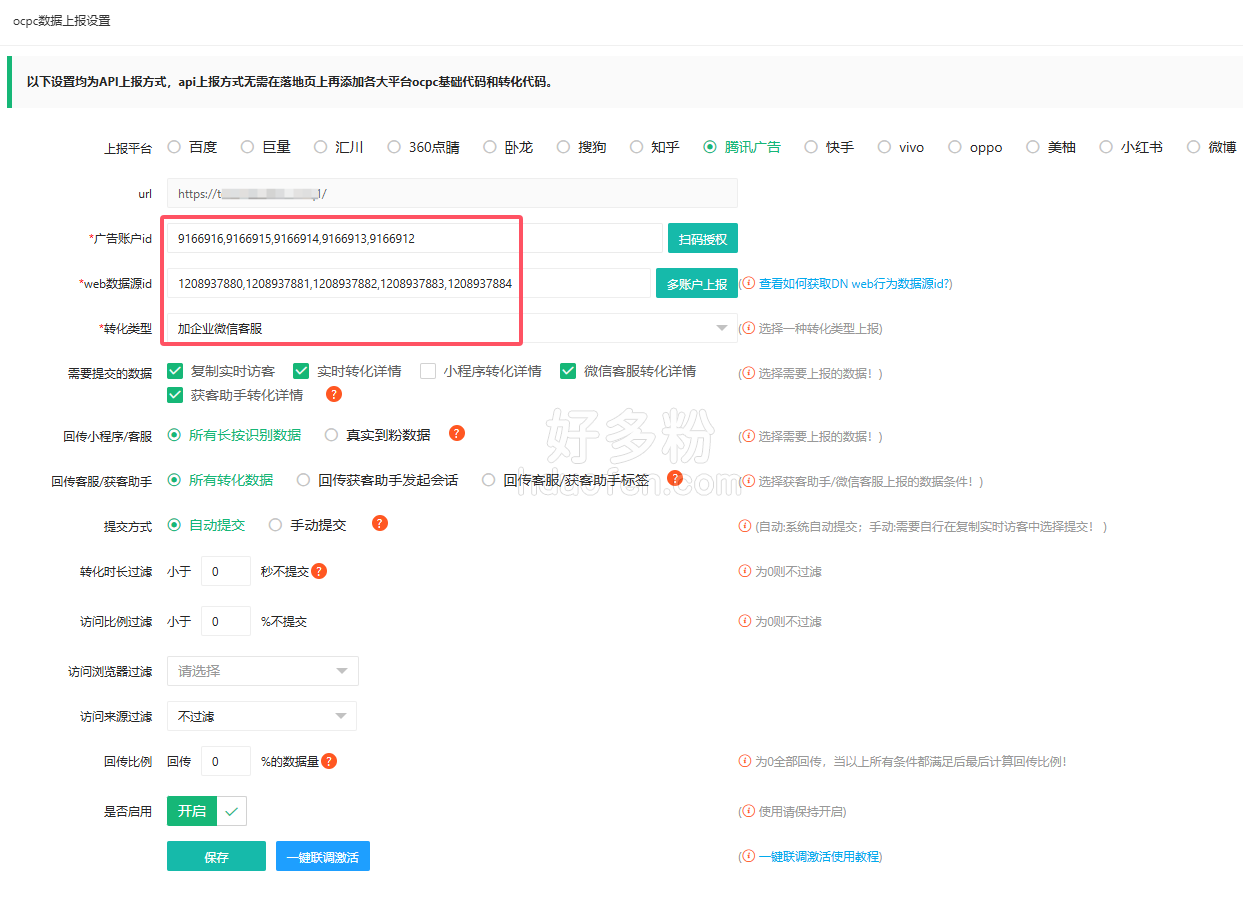Click the help icon after 真实到粉数据
The width and height of the screenshot is (1243, 898).
tap(457, 433)
